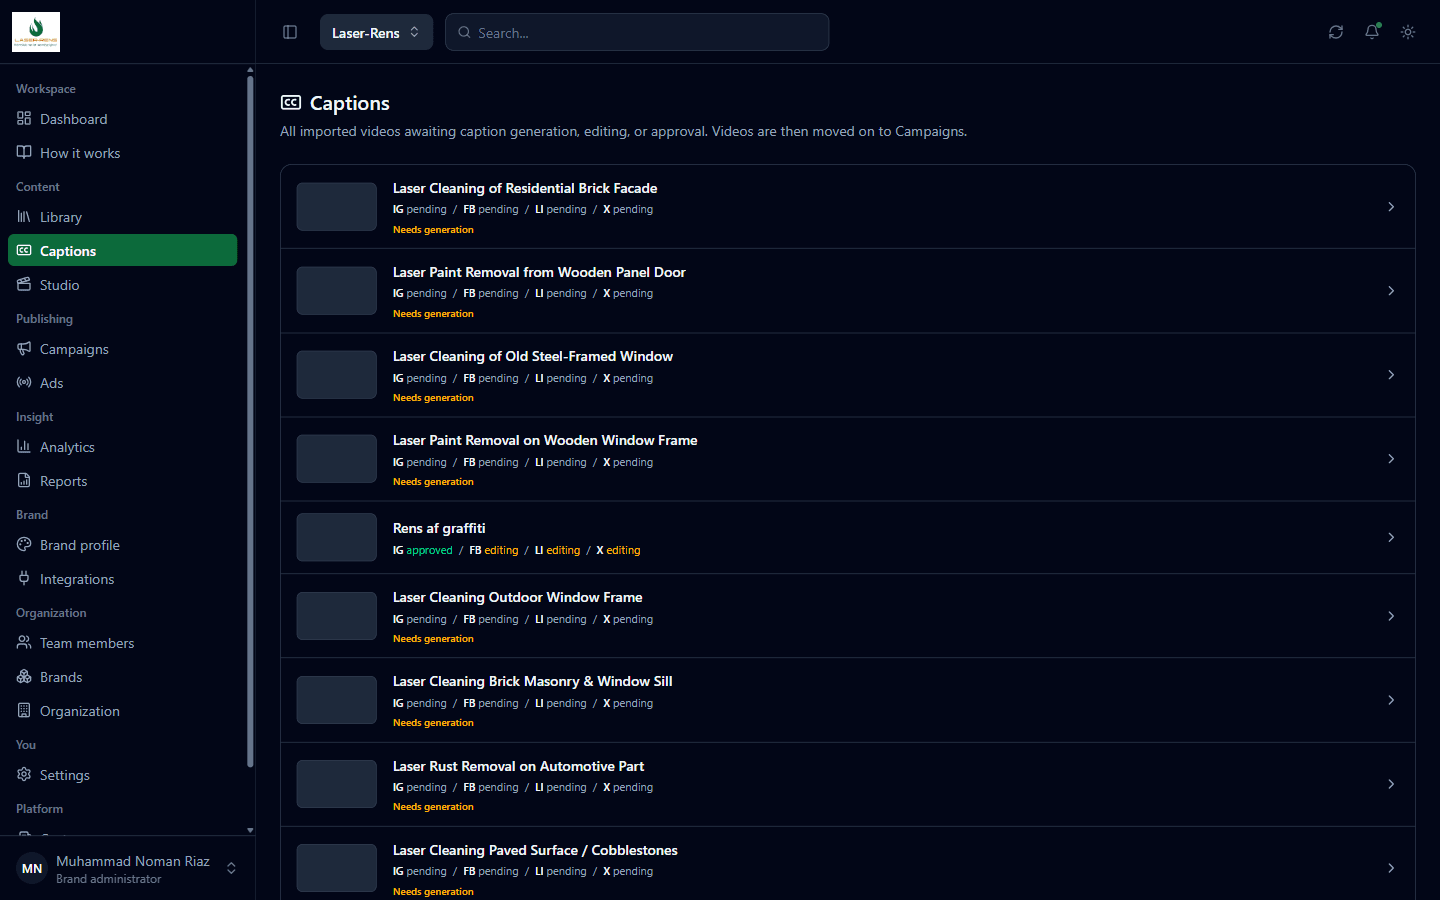Viewport: 1440px width, 900px height.
Task: Select Captions in the sidebar
Action: 122,251
